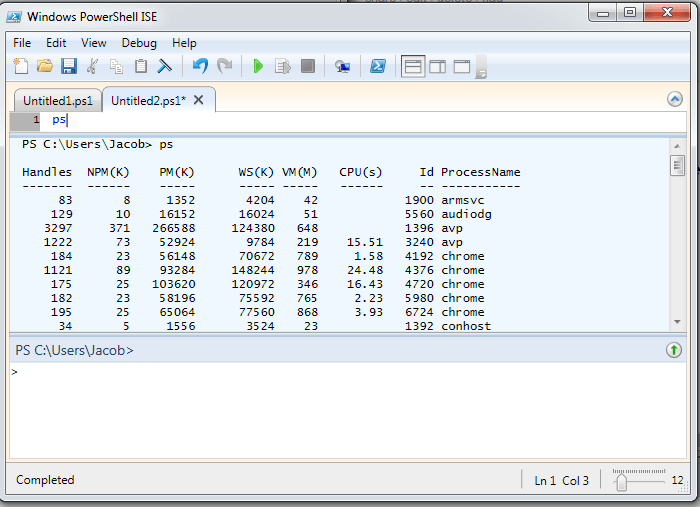Show script pane on right layout
Image resolution: width=700 pixels, height=509 pixels.
[438, 67]
